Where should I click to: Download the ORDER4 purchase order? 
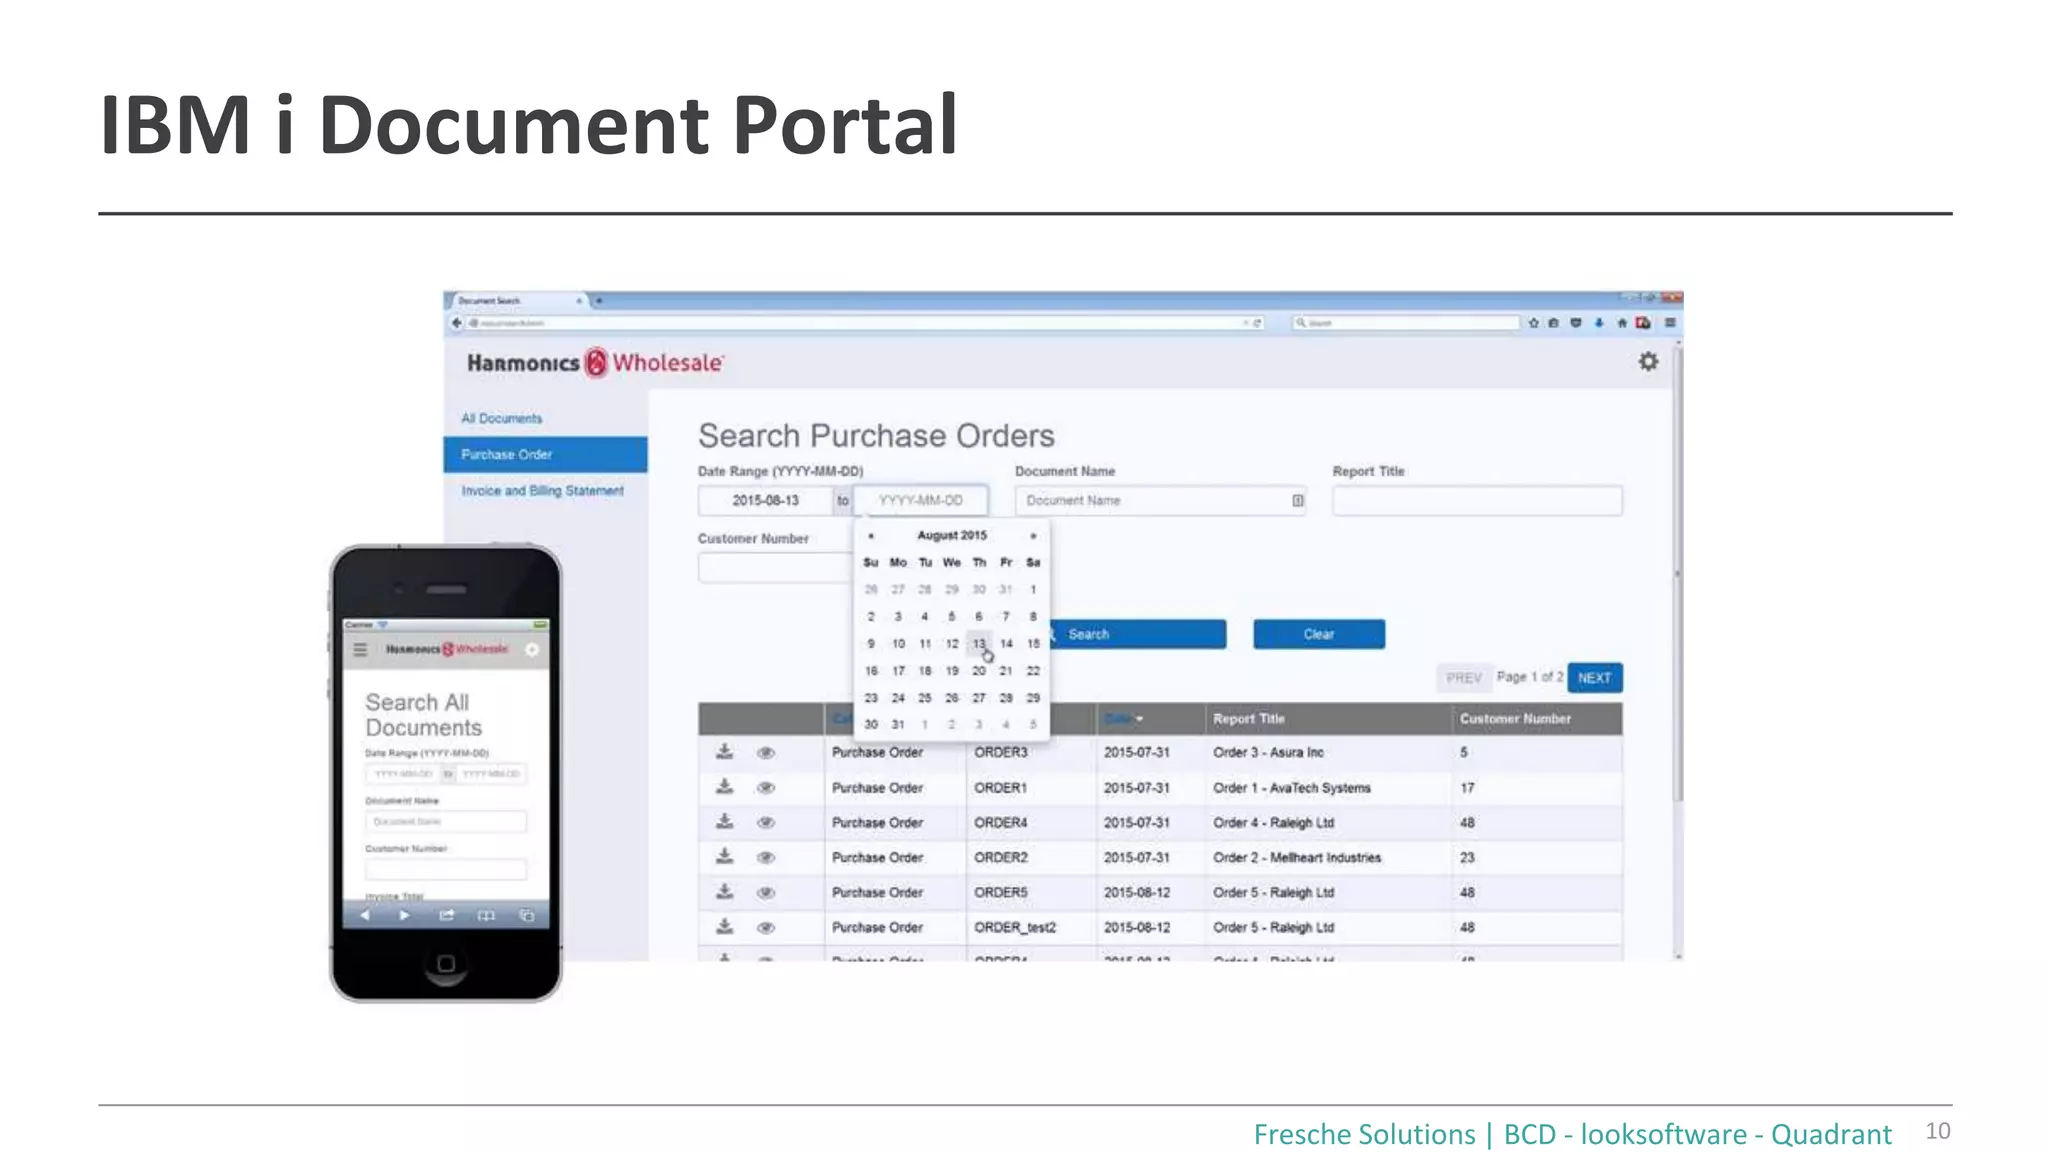[x=725, y=822]
